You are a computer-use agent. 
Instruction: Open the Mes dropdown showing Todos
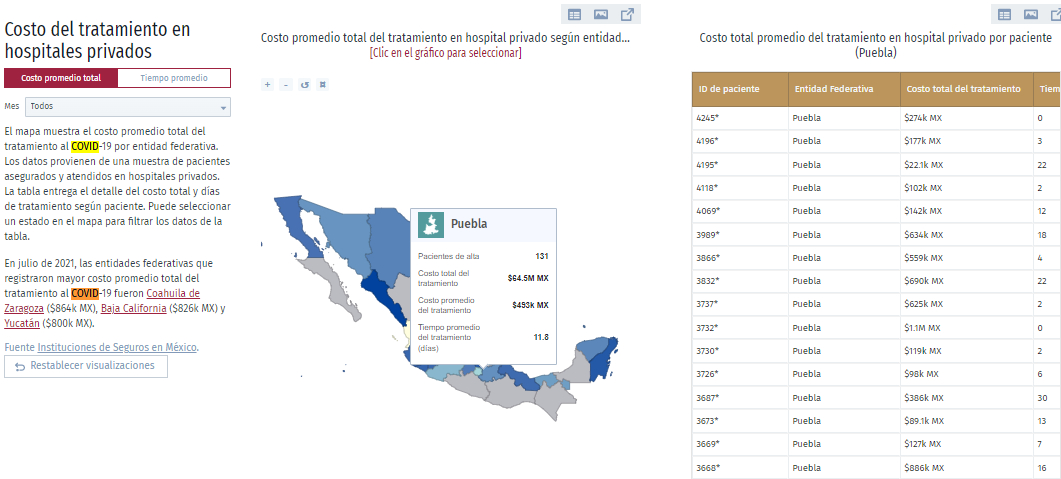pos(128,107)
